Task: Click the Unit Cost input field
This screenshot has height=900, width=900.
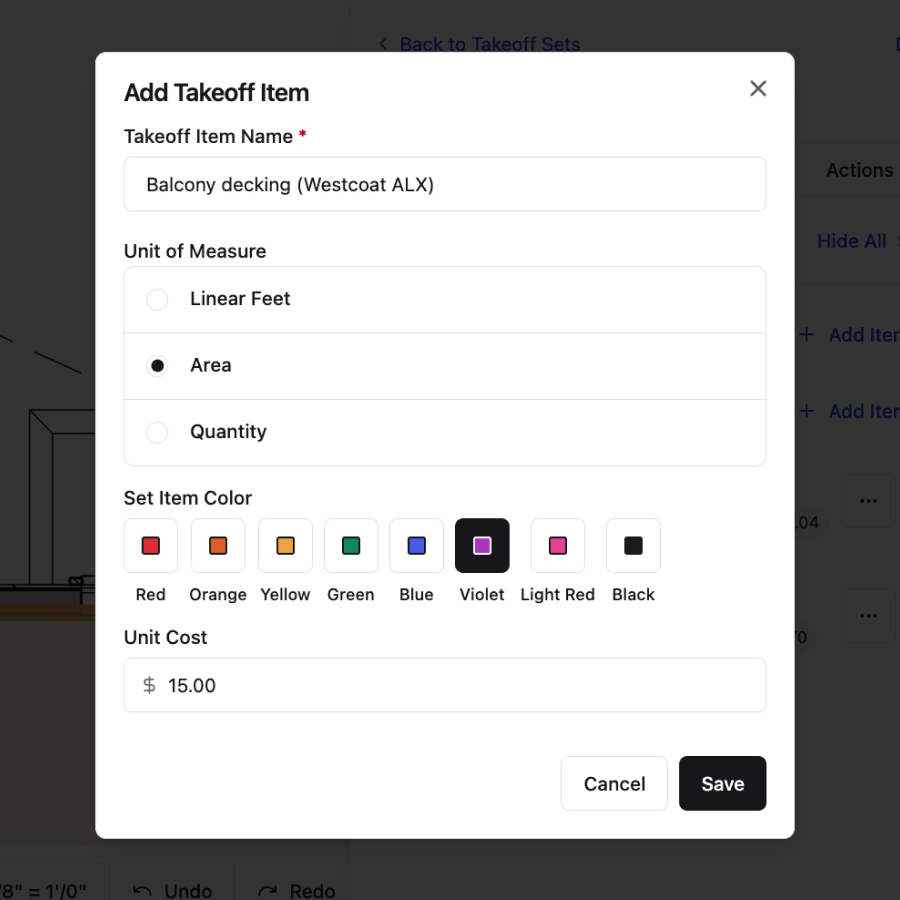Action: point(445,685)
